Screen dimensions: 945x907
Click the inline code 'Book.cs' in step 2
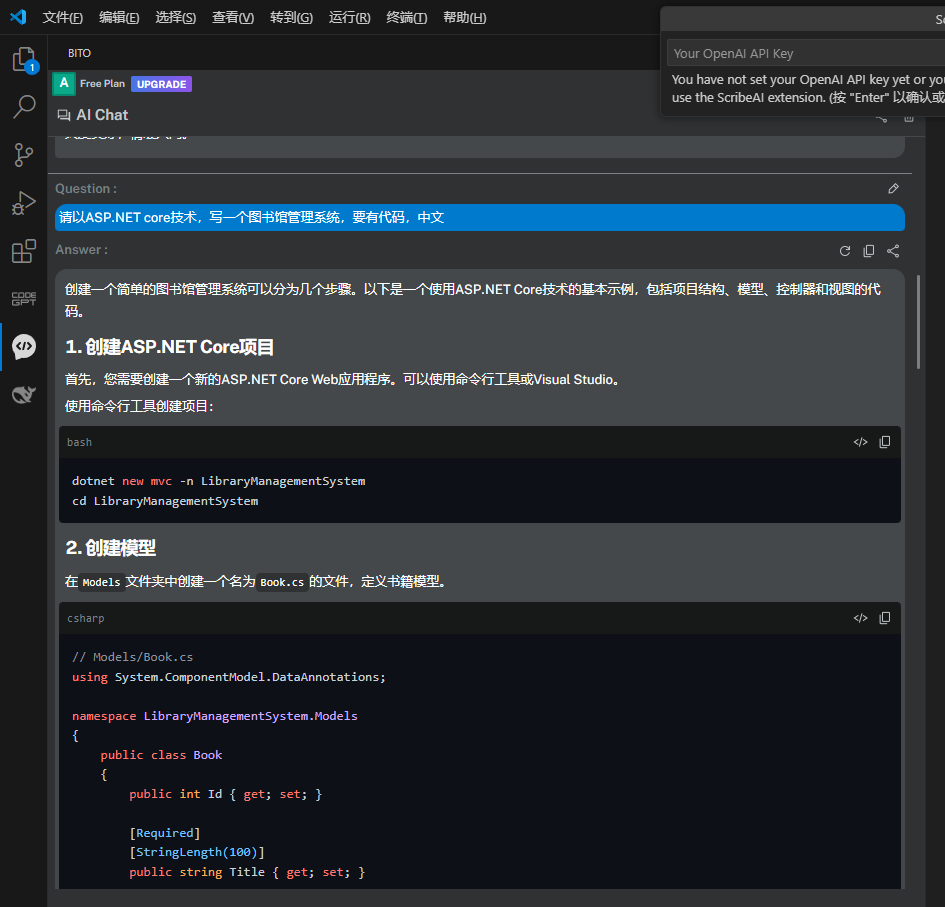click(x=282, y=582)
